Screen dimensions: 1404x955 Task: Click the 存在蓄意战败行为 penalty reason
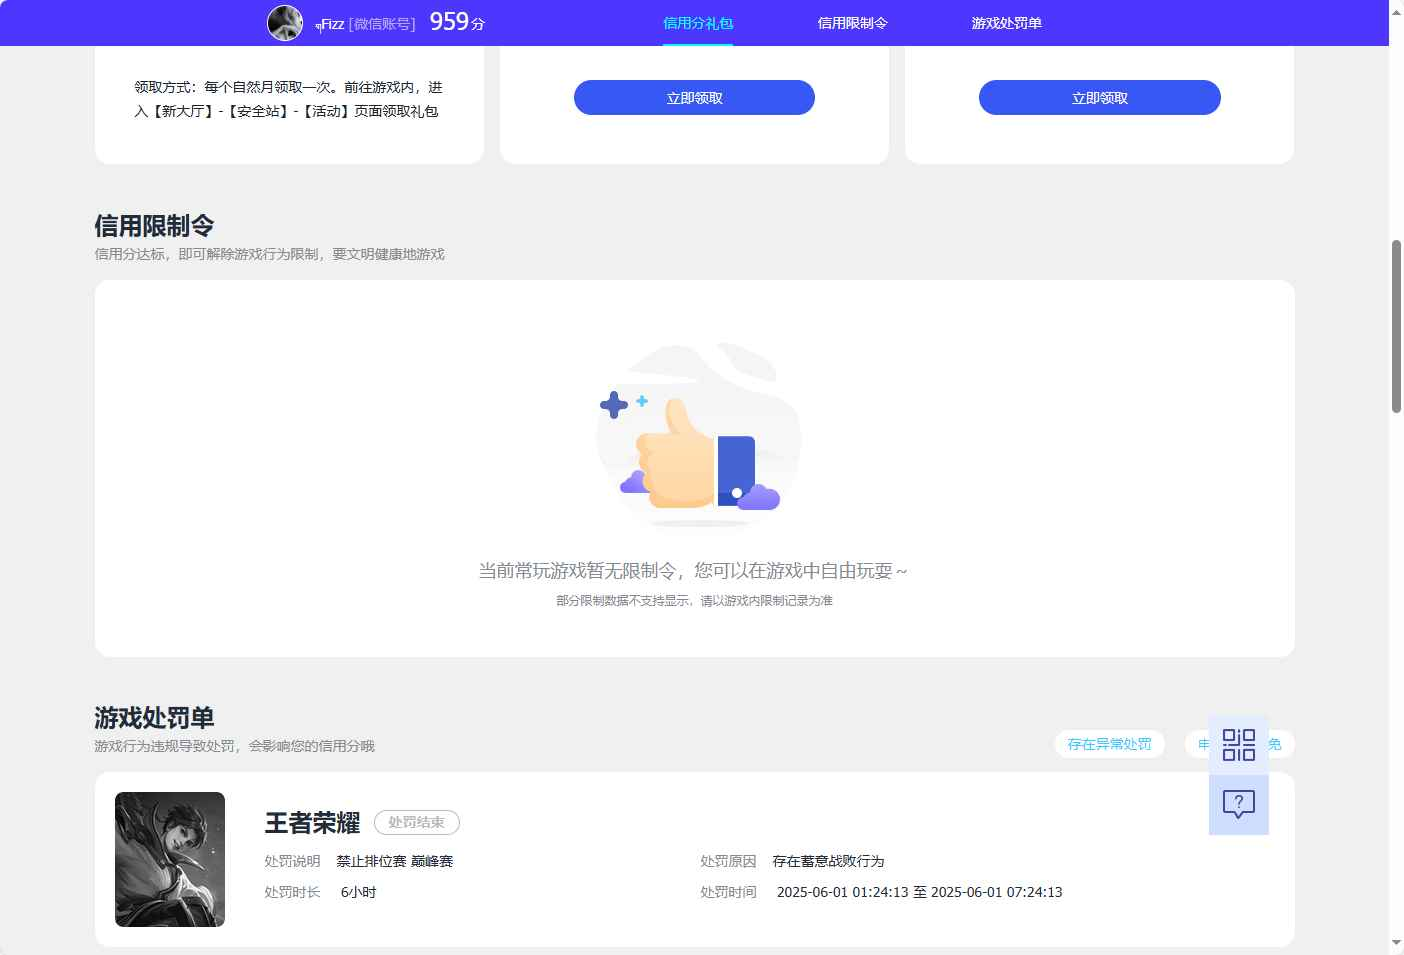point(830,861)
